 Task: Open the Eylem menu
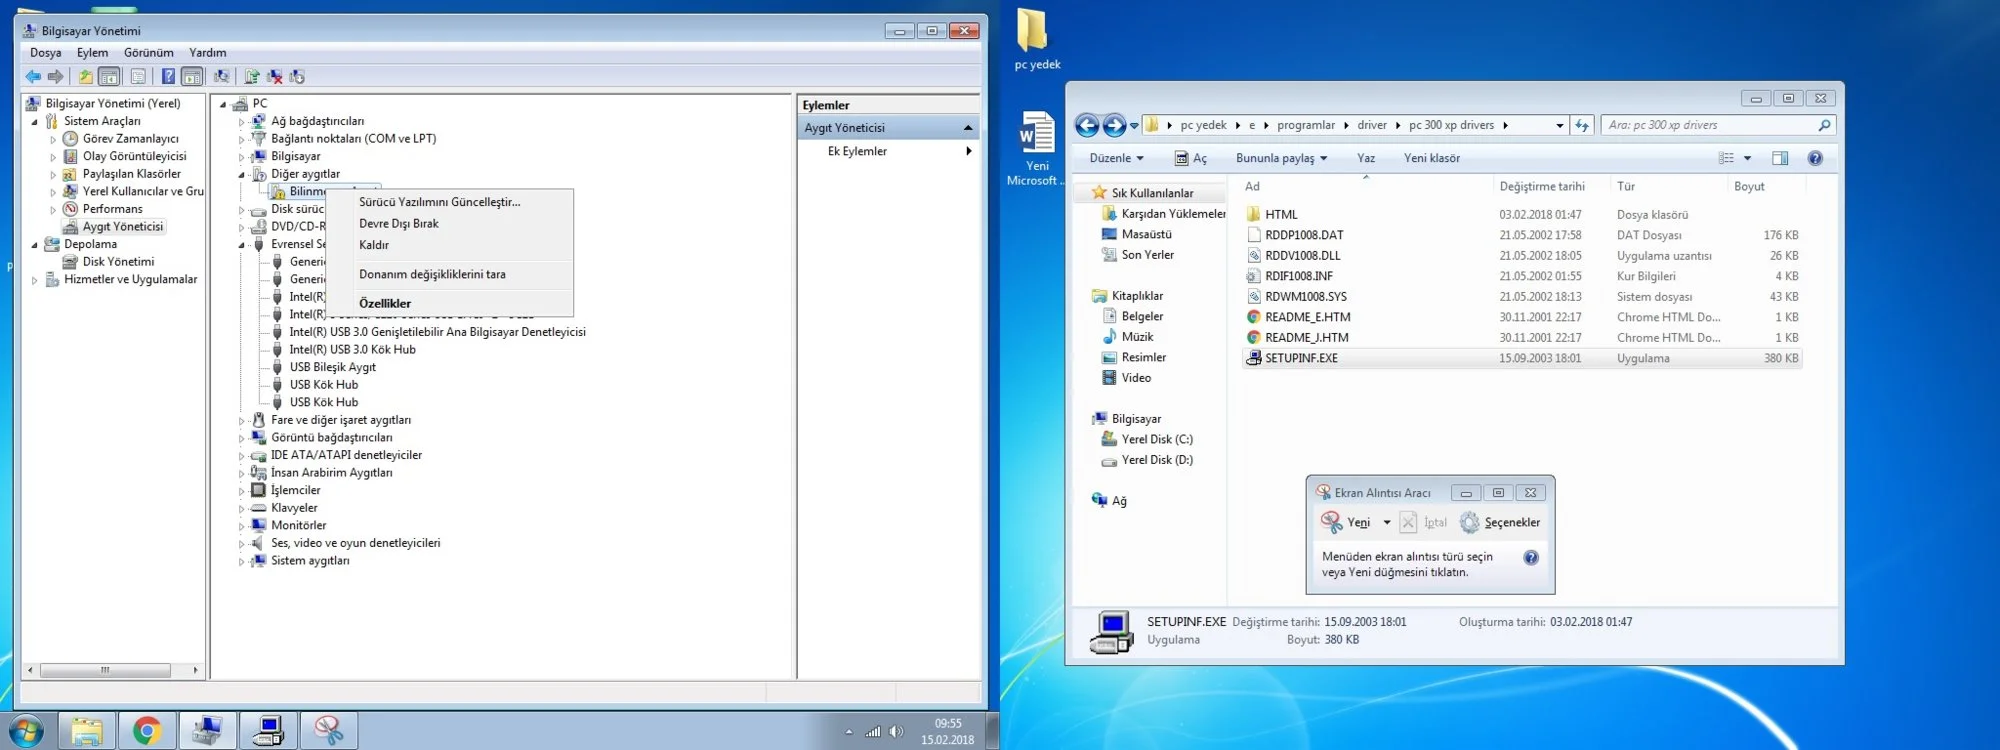tap(92, 53)
